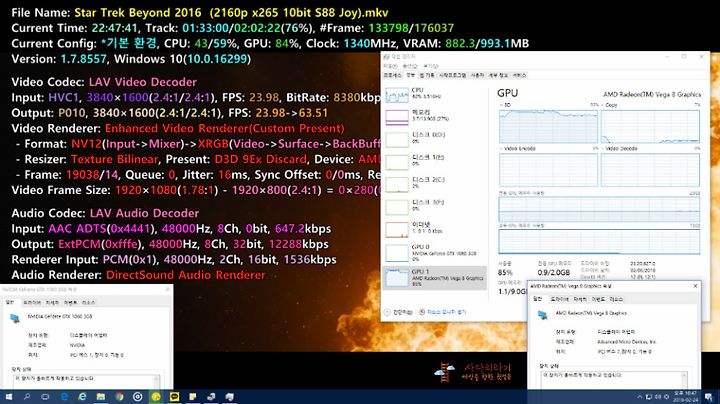Viewport: 720px width, 404px height.
Task: Click the volume icon in system tray
Action: (658, 397)
